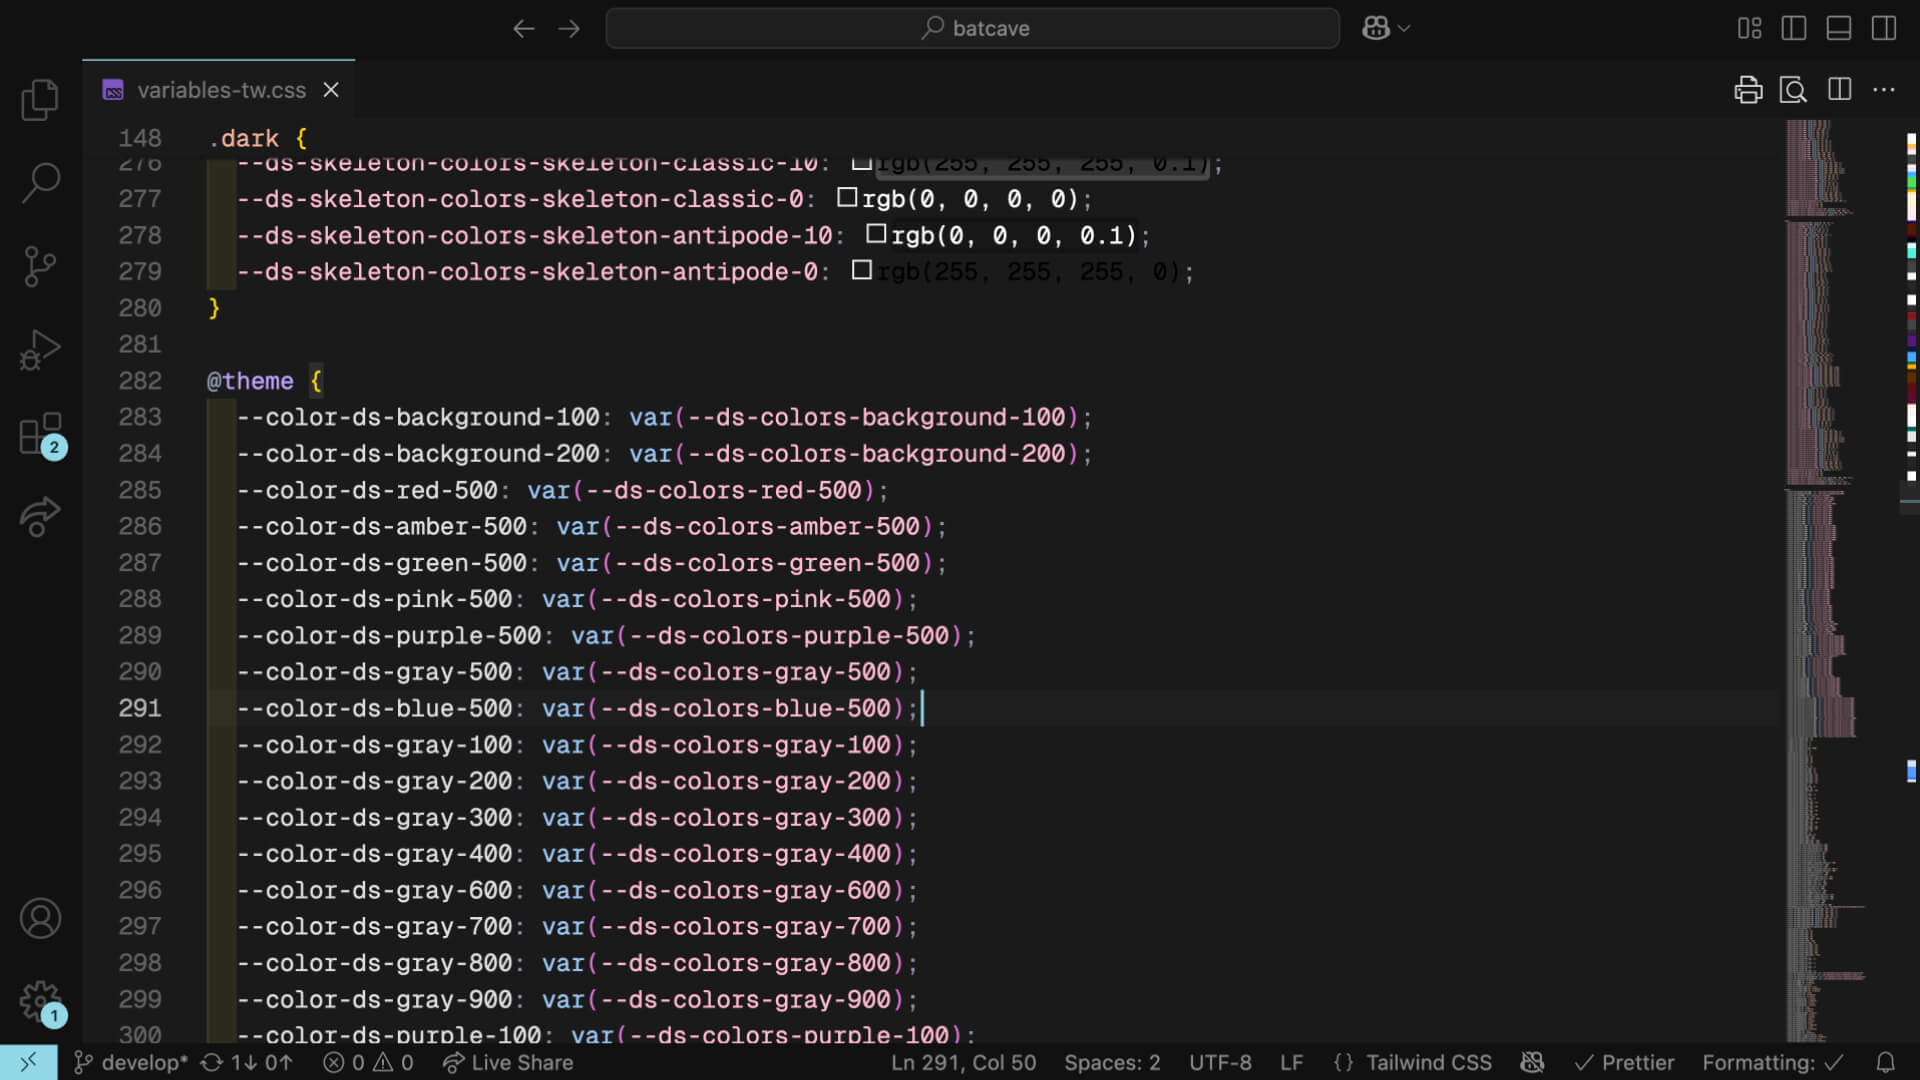Click Formatting status item

[x=1772, y=1062]
